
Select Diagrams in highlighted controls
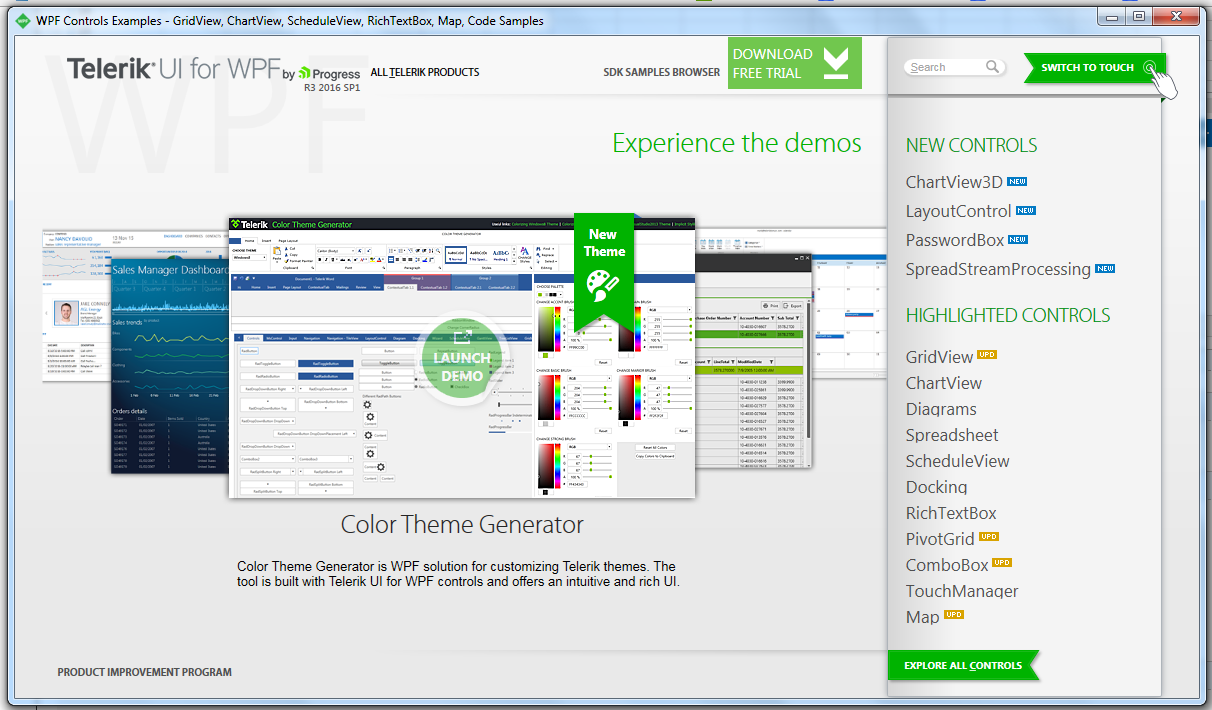tap(941, 409)
